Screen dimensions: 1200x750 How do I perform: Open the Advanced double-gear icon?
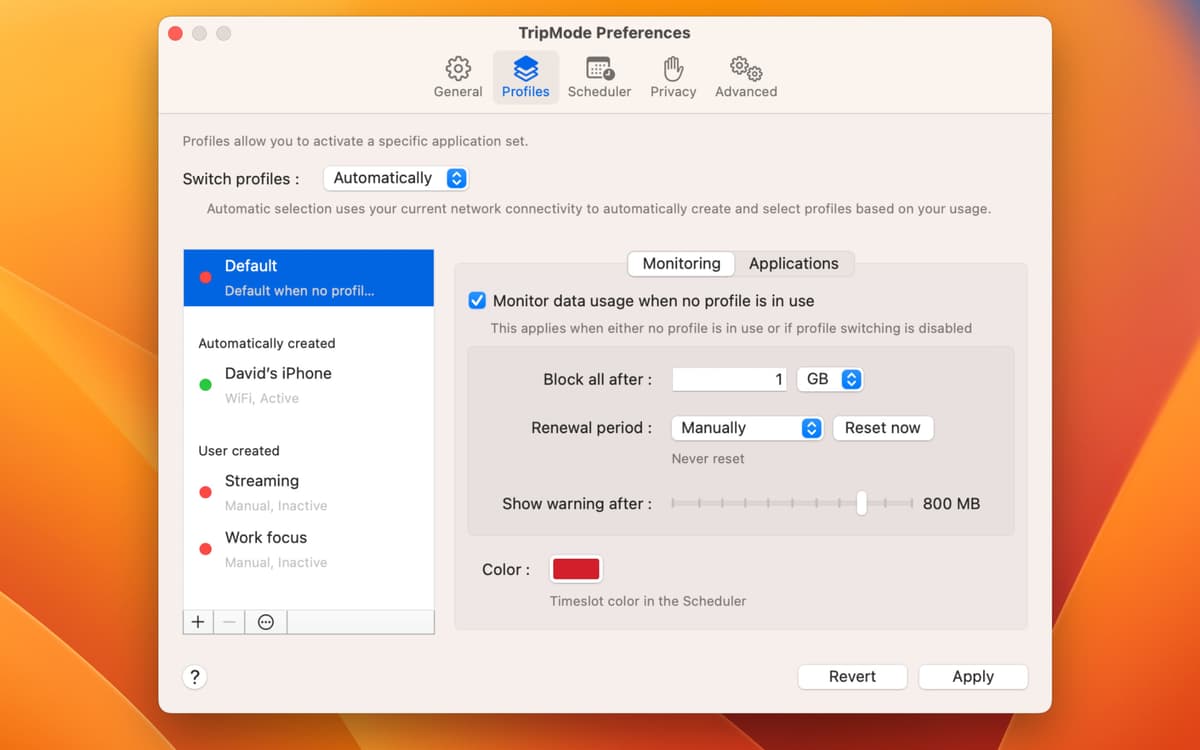(746, 69)
